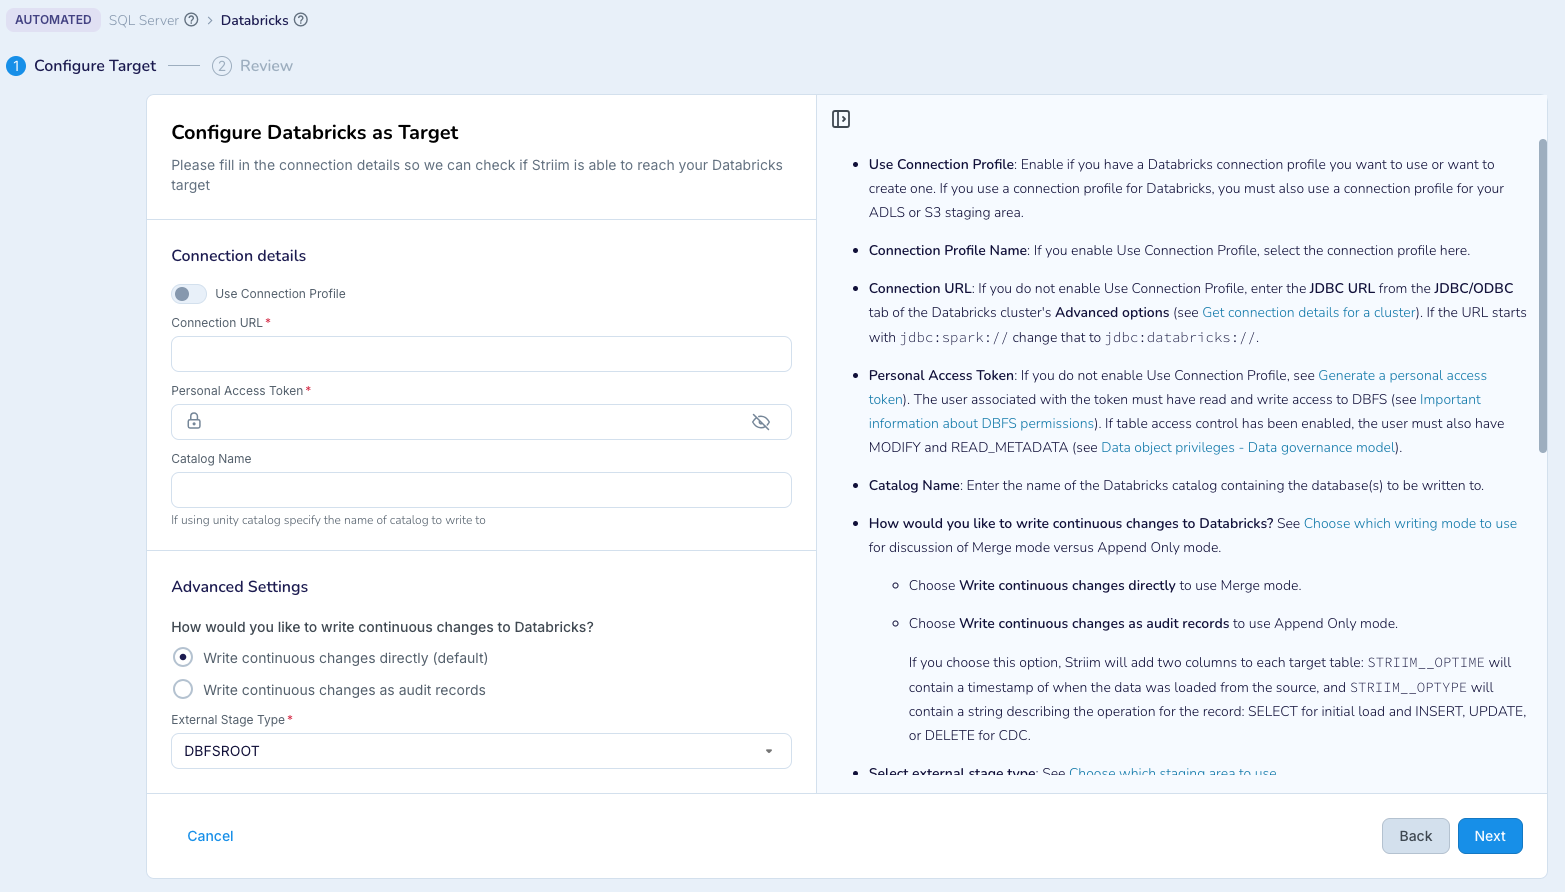The height and width of the screenshot is (892, 1565).
Task: Collapse the help documentation side panel
Action: pos(841,118)
